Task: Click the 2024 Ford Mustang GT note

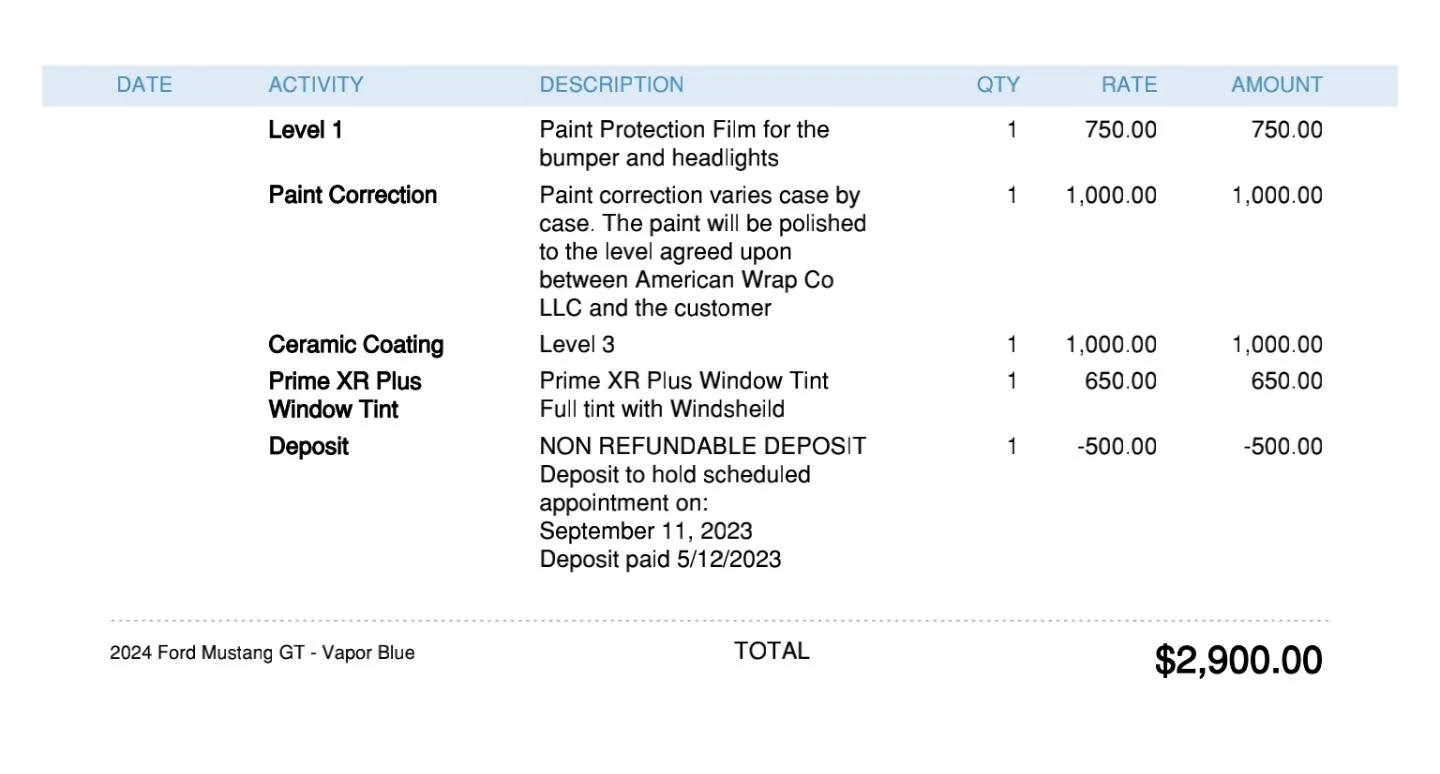Action: (262, 653)
